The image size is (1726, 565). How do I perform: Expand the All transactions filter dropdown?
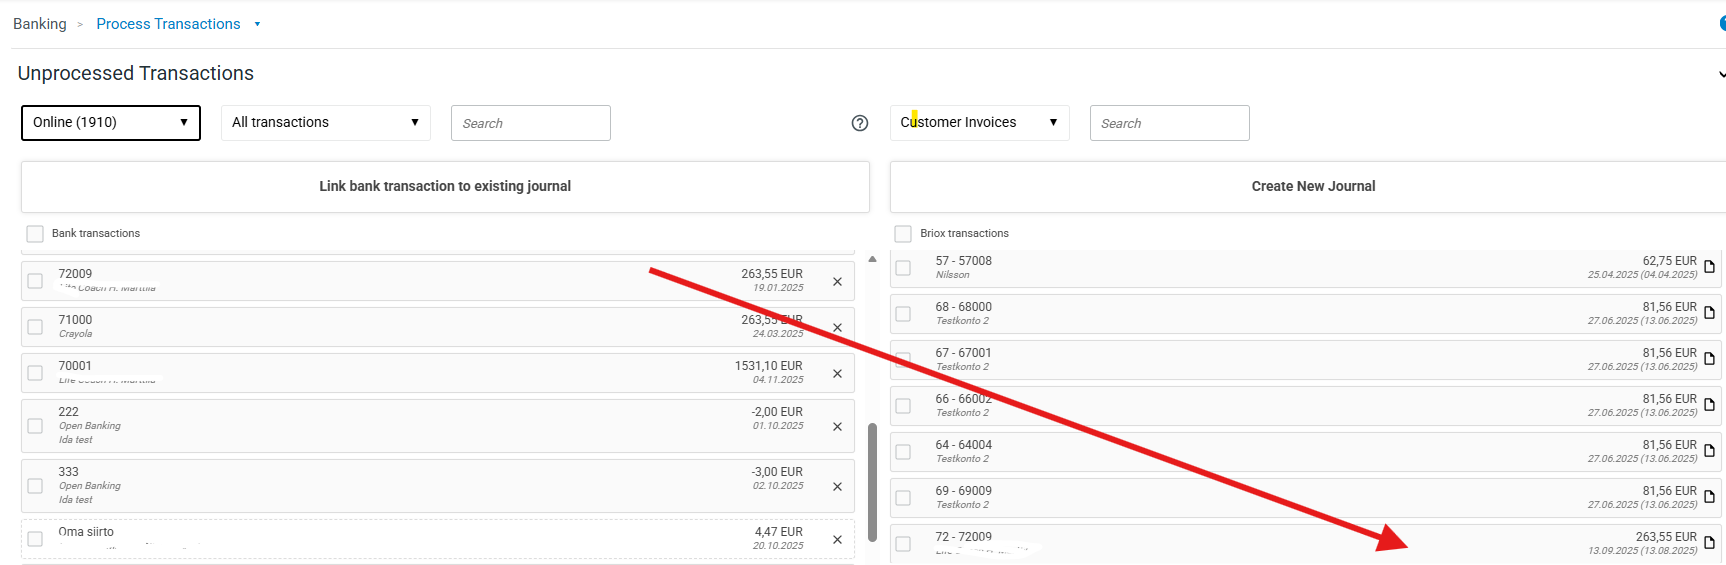click(325, 123)
